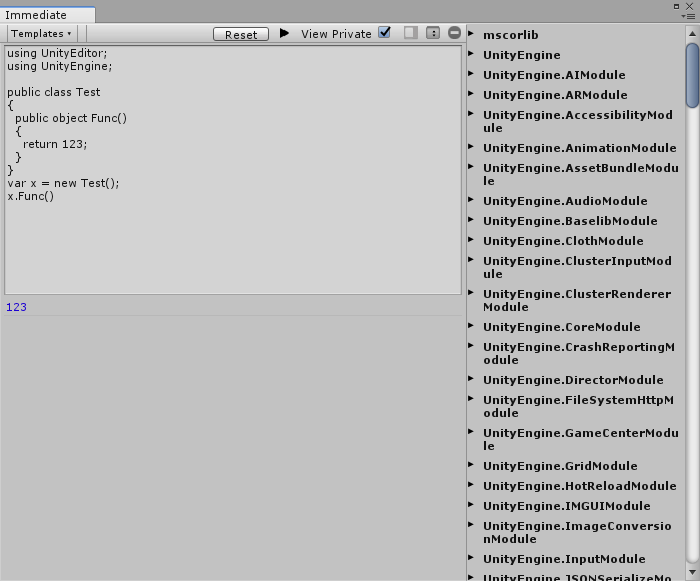Click the scrollbar down arrow

[x=692, y=572]
